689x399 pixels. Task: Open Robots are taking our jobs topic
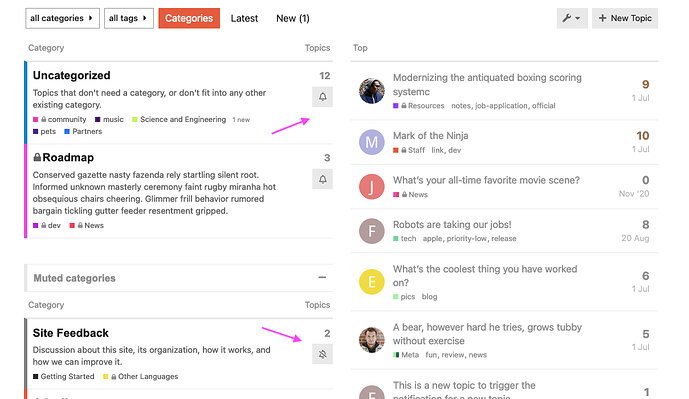click(x=452, y=225)
